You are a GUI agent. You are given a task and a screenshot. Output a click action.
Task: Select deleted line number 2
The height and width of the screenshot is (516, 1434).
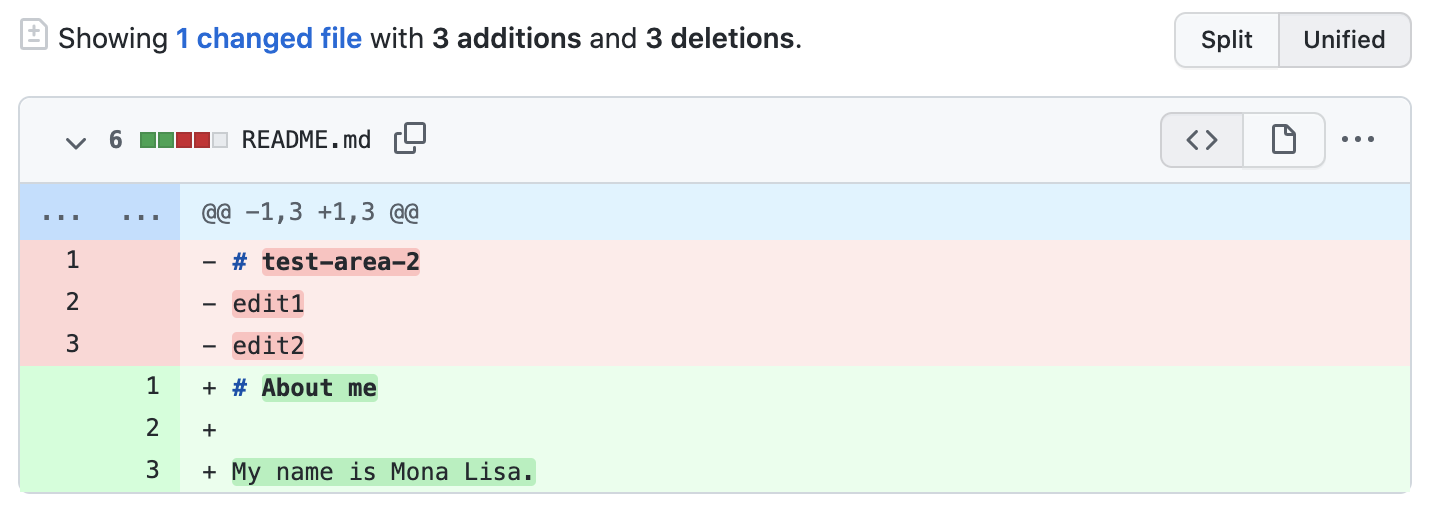click(x=72, y=302)
